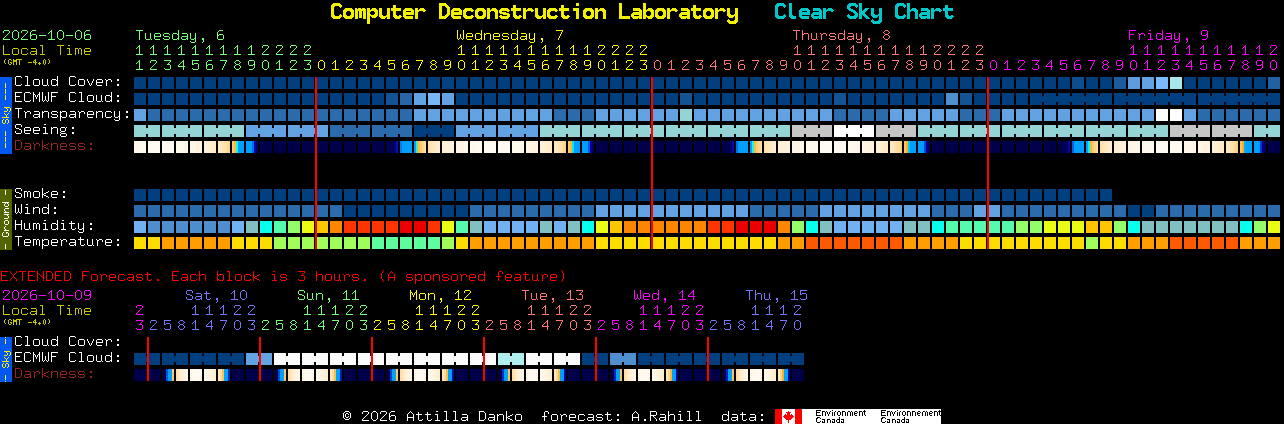Open the red Darkness label in hourly forecast
1284x424 pixels.
54,146
